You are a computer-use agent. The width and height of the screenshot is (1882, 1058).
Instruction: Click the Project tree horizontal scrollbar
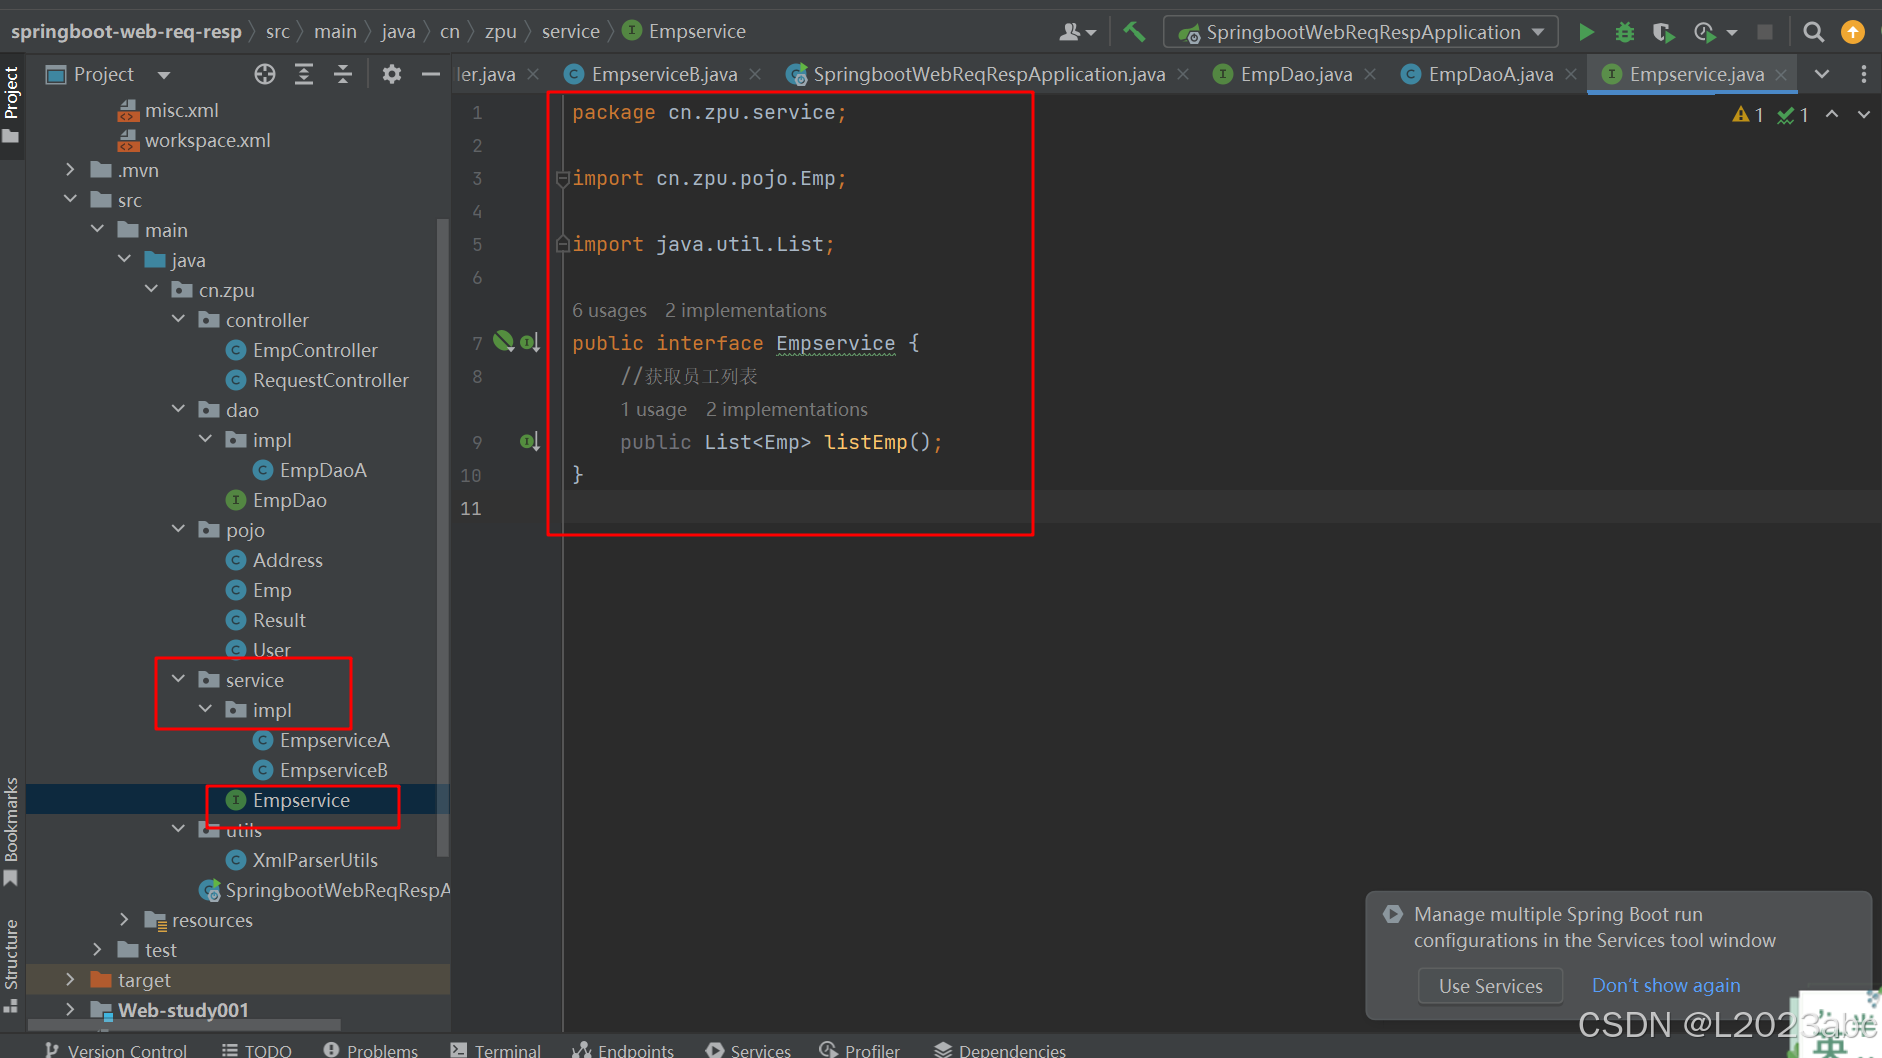click(x=185, y=1024)
